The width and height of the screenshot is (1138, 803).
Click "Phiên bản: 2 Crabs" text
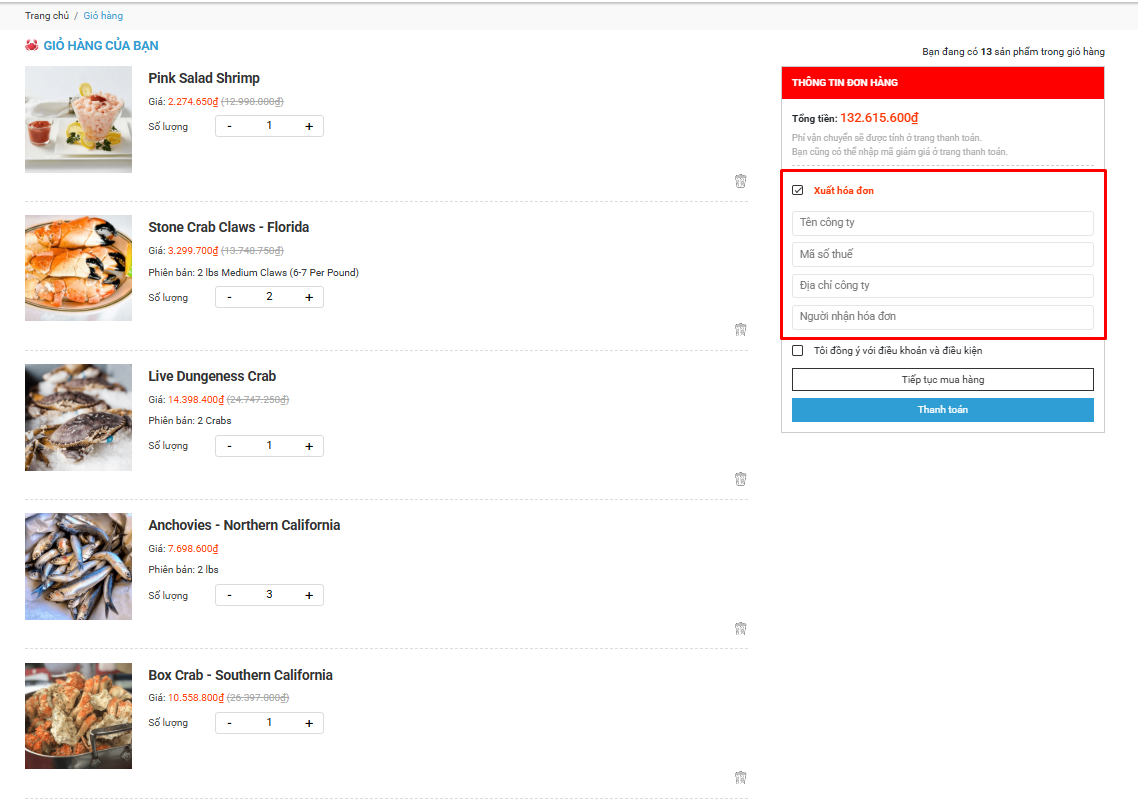coord(189,420)
